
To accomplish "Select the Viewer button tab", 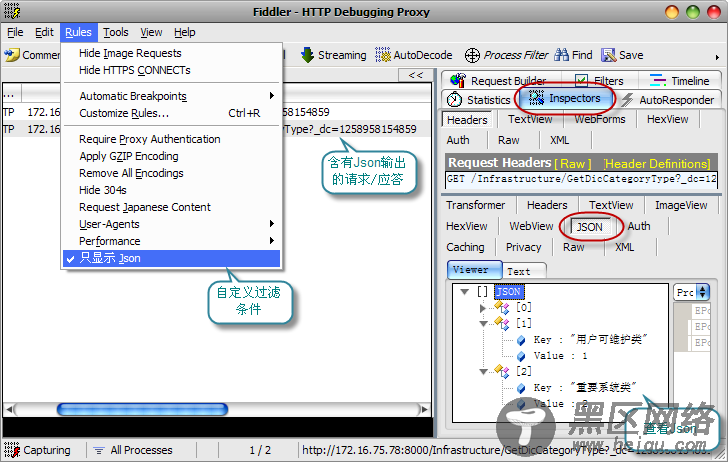I will coord(474,270).
